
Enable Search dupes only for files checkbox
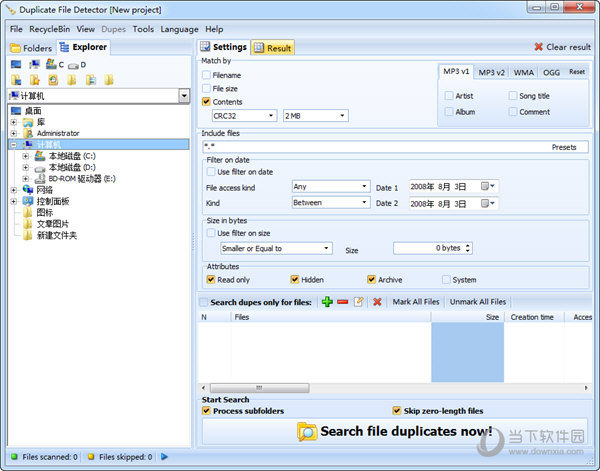click(204, 302)
